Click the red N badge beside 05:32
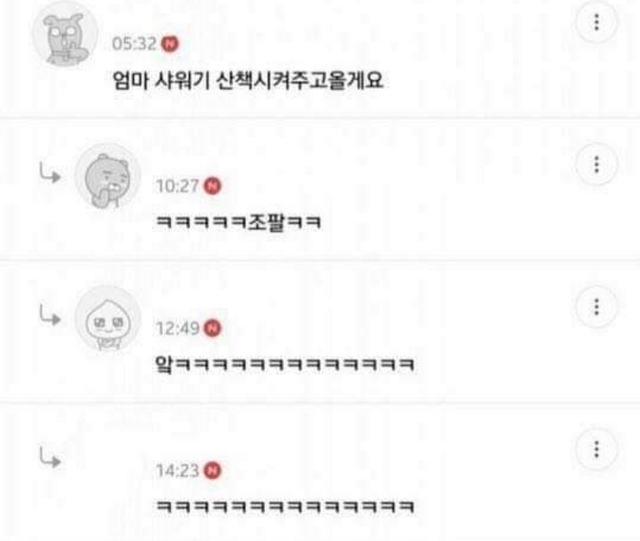 click(170, 44)
